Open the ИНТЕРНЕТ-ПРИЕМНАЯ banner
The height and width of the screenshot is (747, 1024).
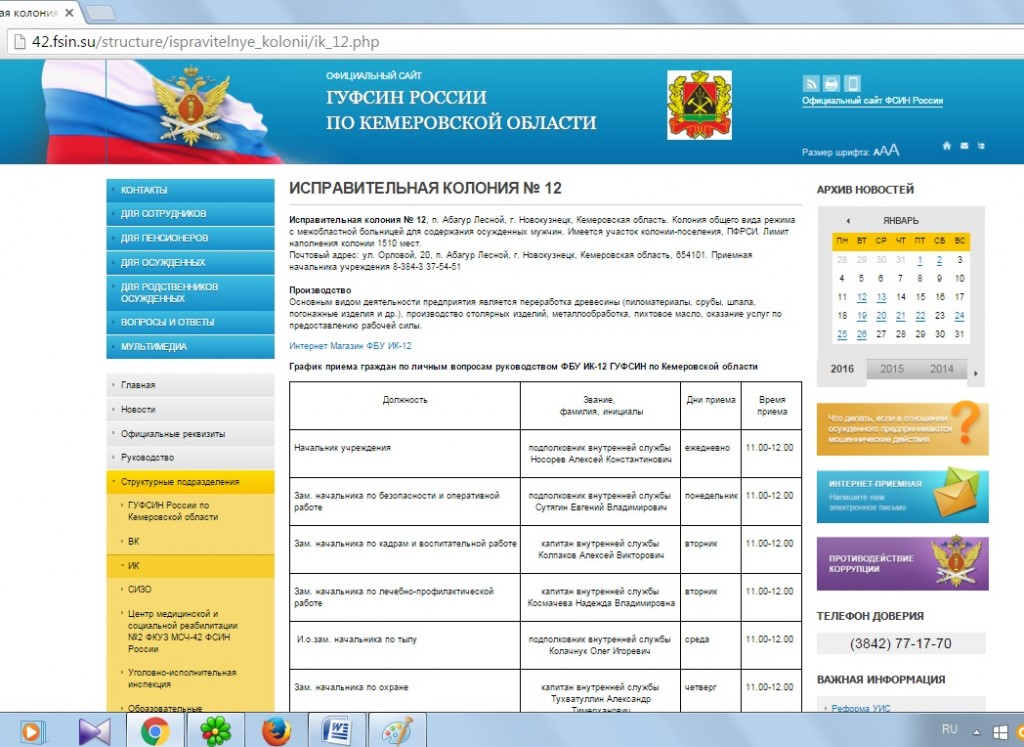pyautogui.click(x=903, y=496)
